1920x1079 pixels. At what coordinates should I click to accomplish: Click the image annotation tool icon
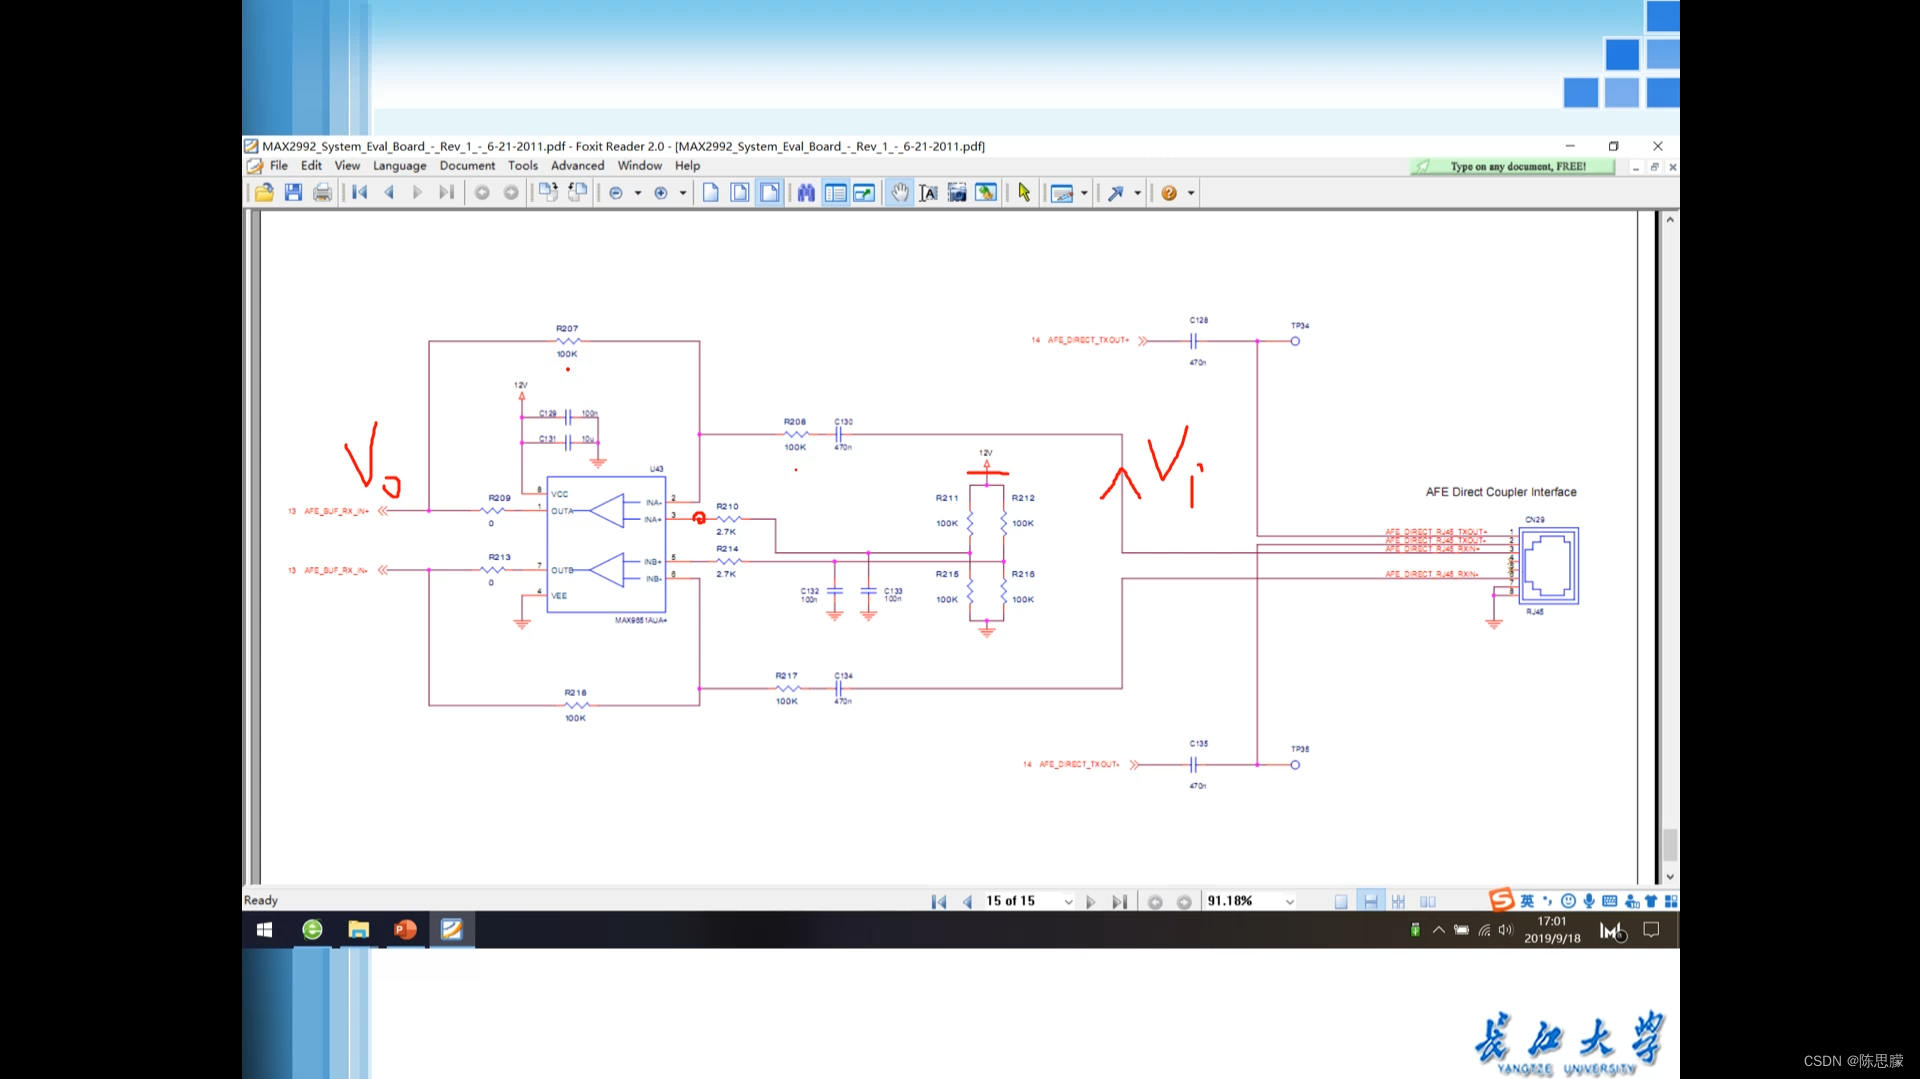986,193
